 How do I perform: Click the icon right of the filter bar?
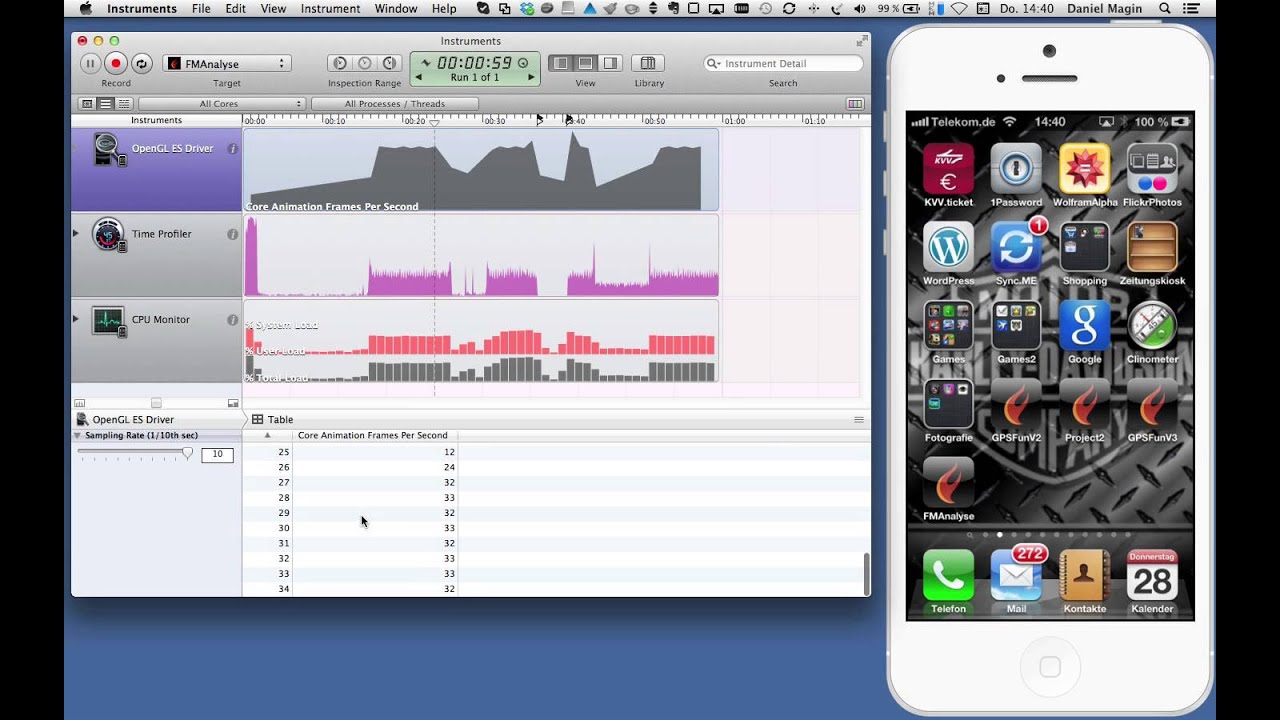coord(855,104)
